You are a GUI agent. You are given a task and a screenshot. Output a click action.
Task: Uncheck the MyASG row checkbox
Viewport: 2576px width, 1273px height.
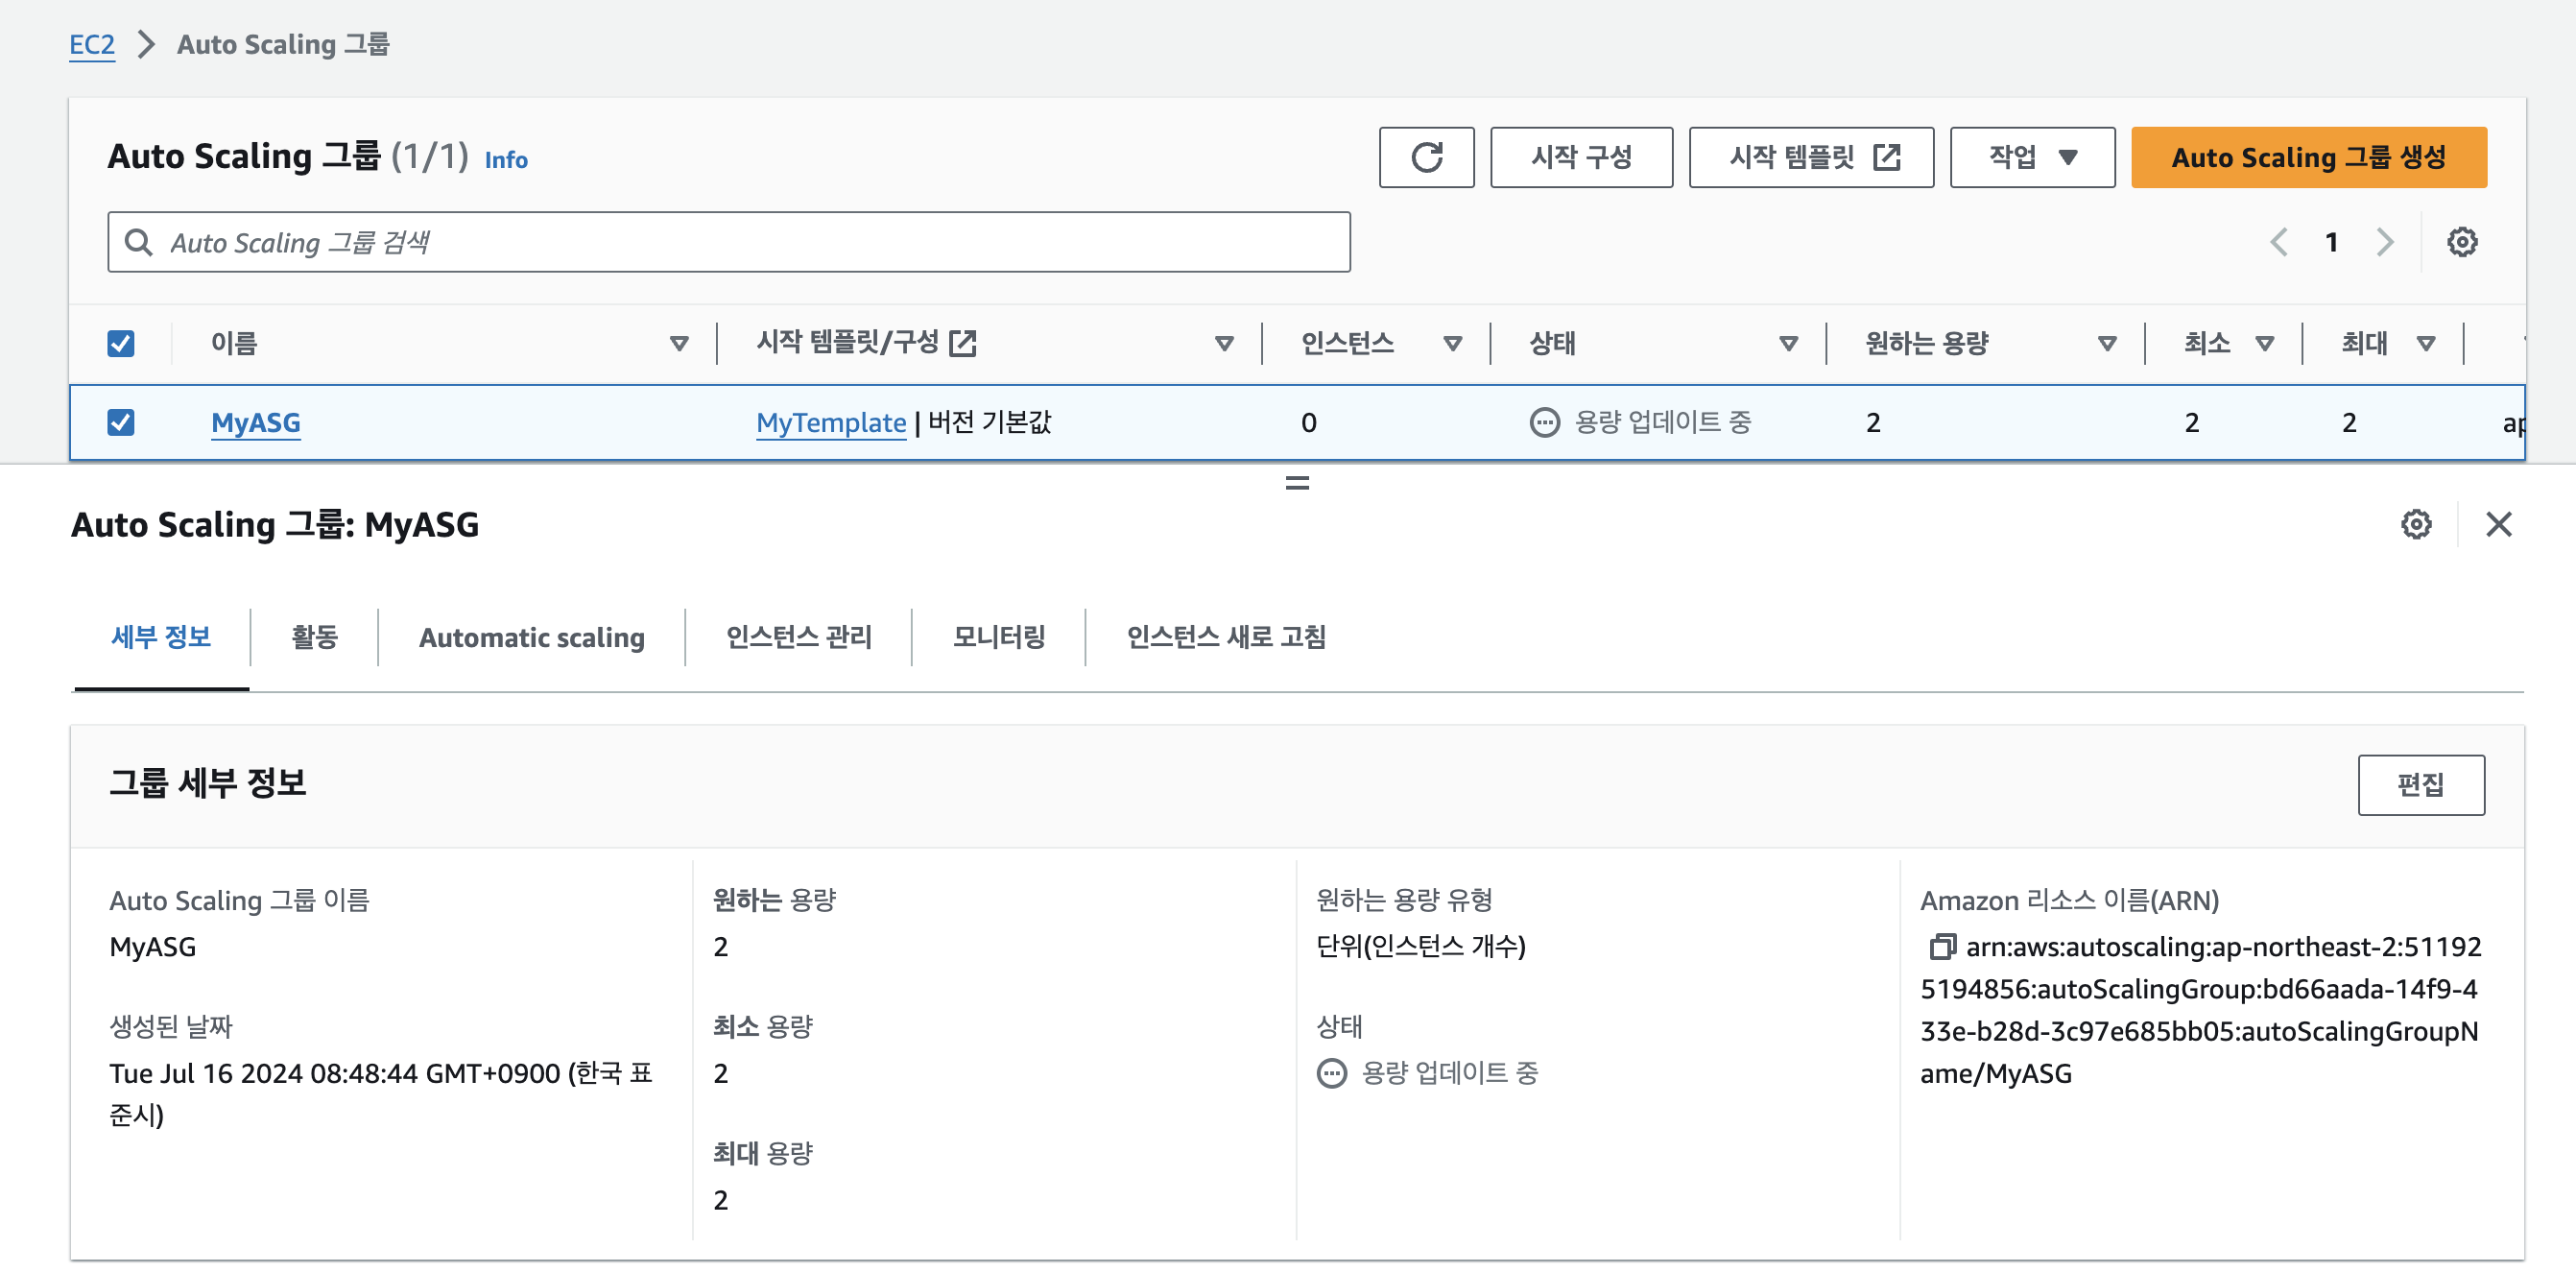tap(121, 422)
